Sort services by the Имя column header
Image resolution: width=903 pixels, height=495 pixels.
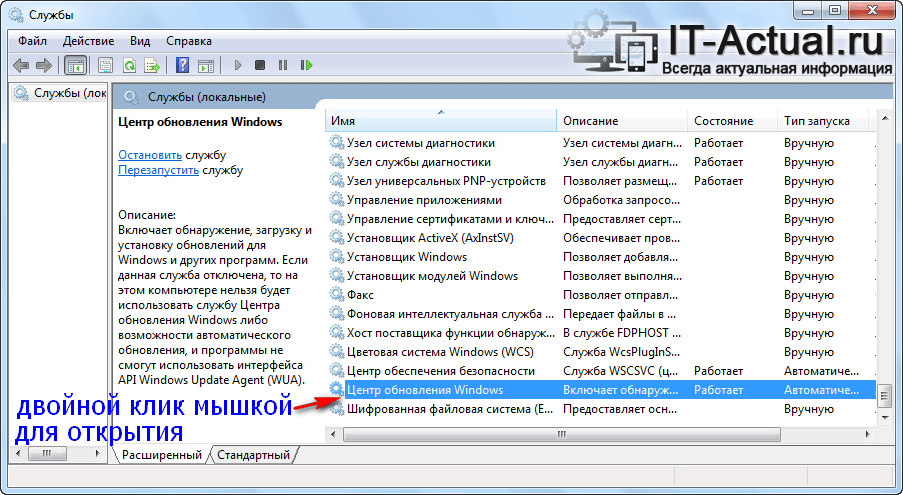pyautogui.click(x=440, y=120)
